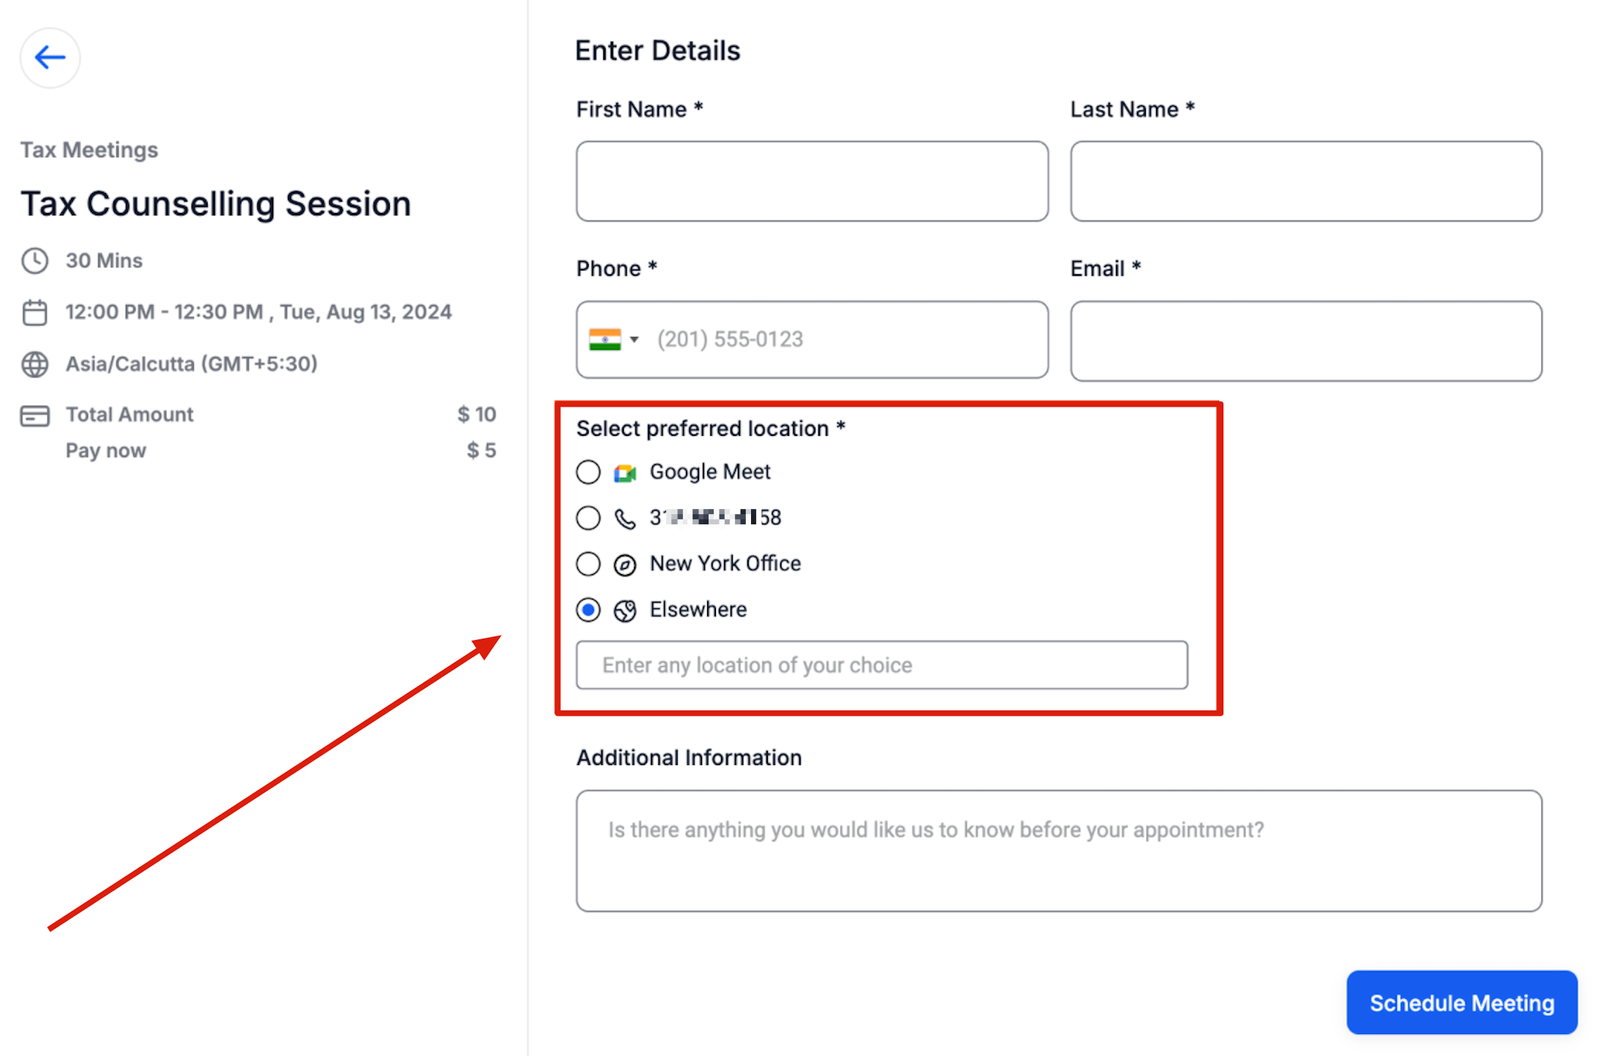Click the calendar icon beside meeting date

pyautogui.click(x=35, y=313)
